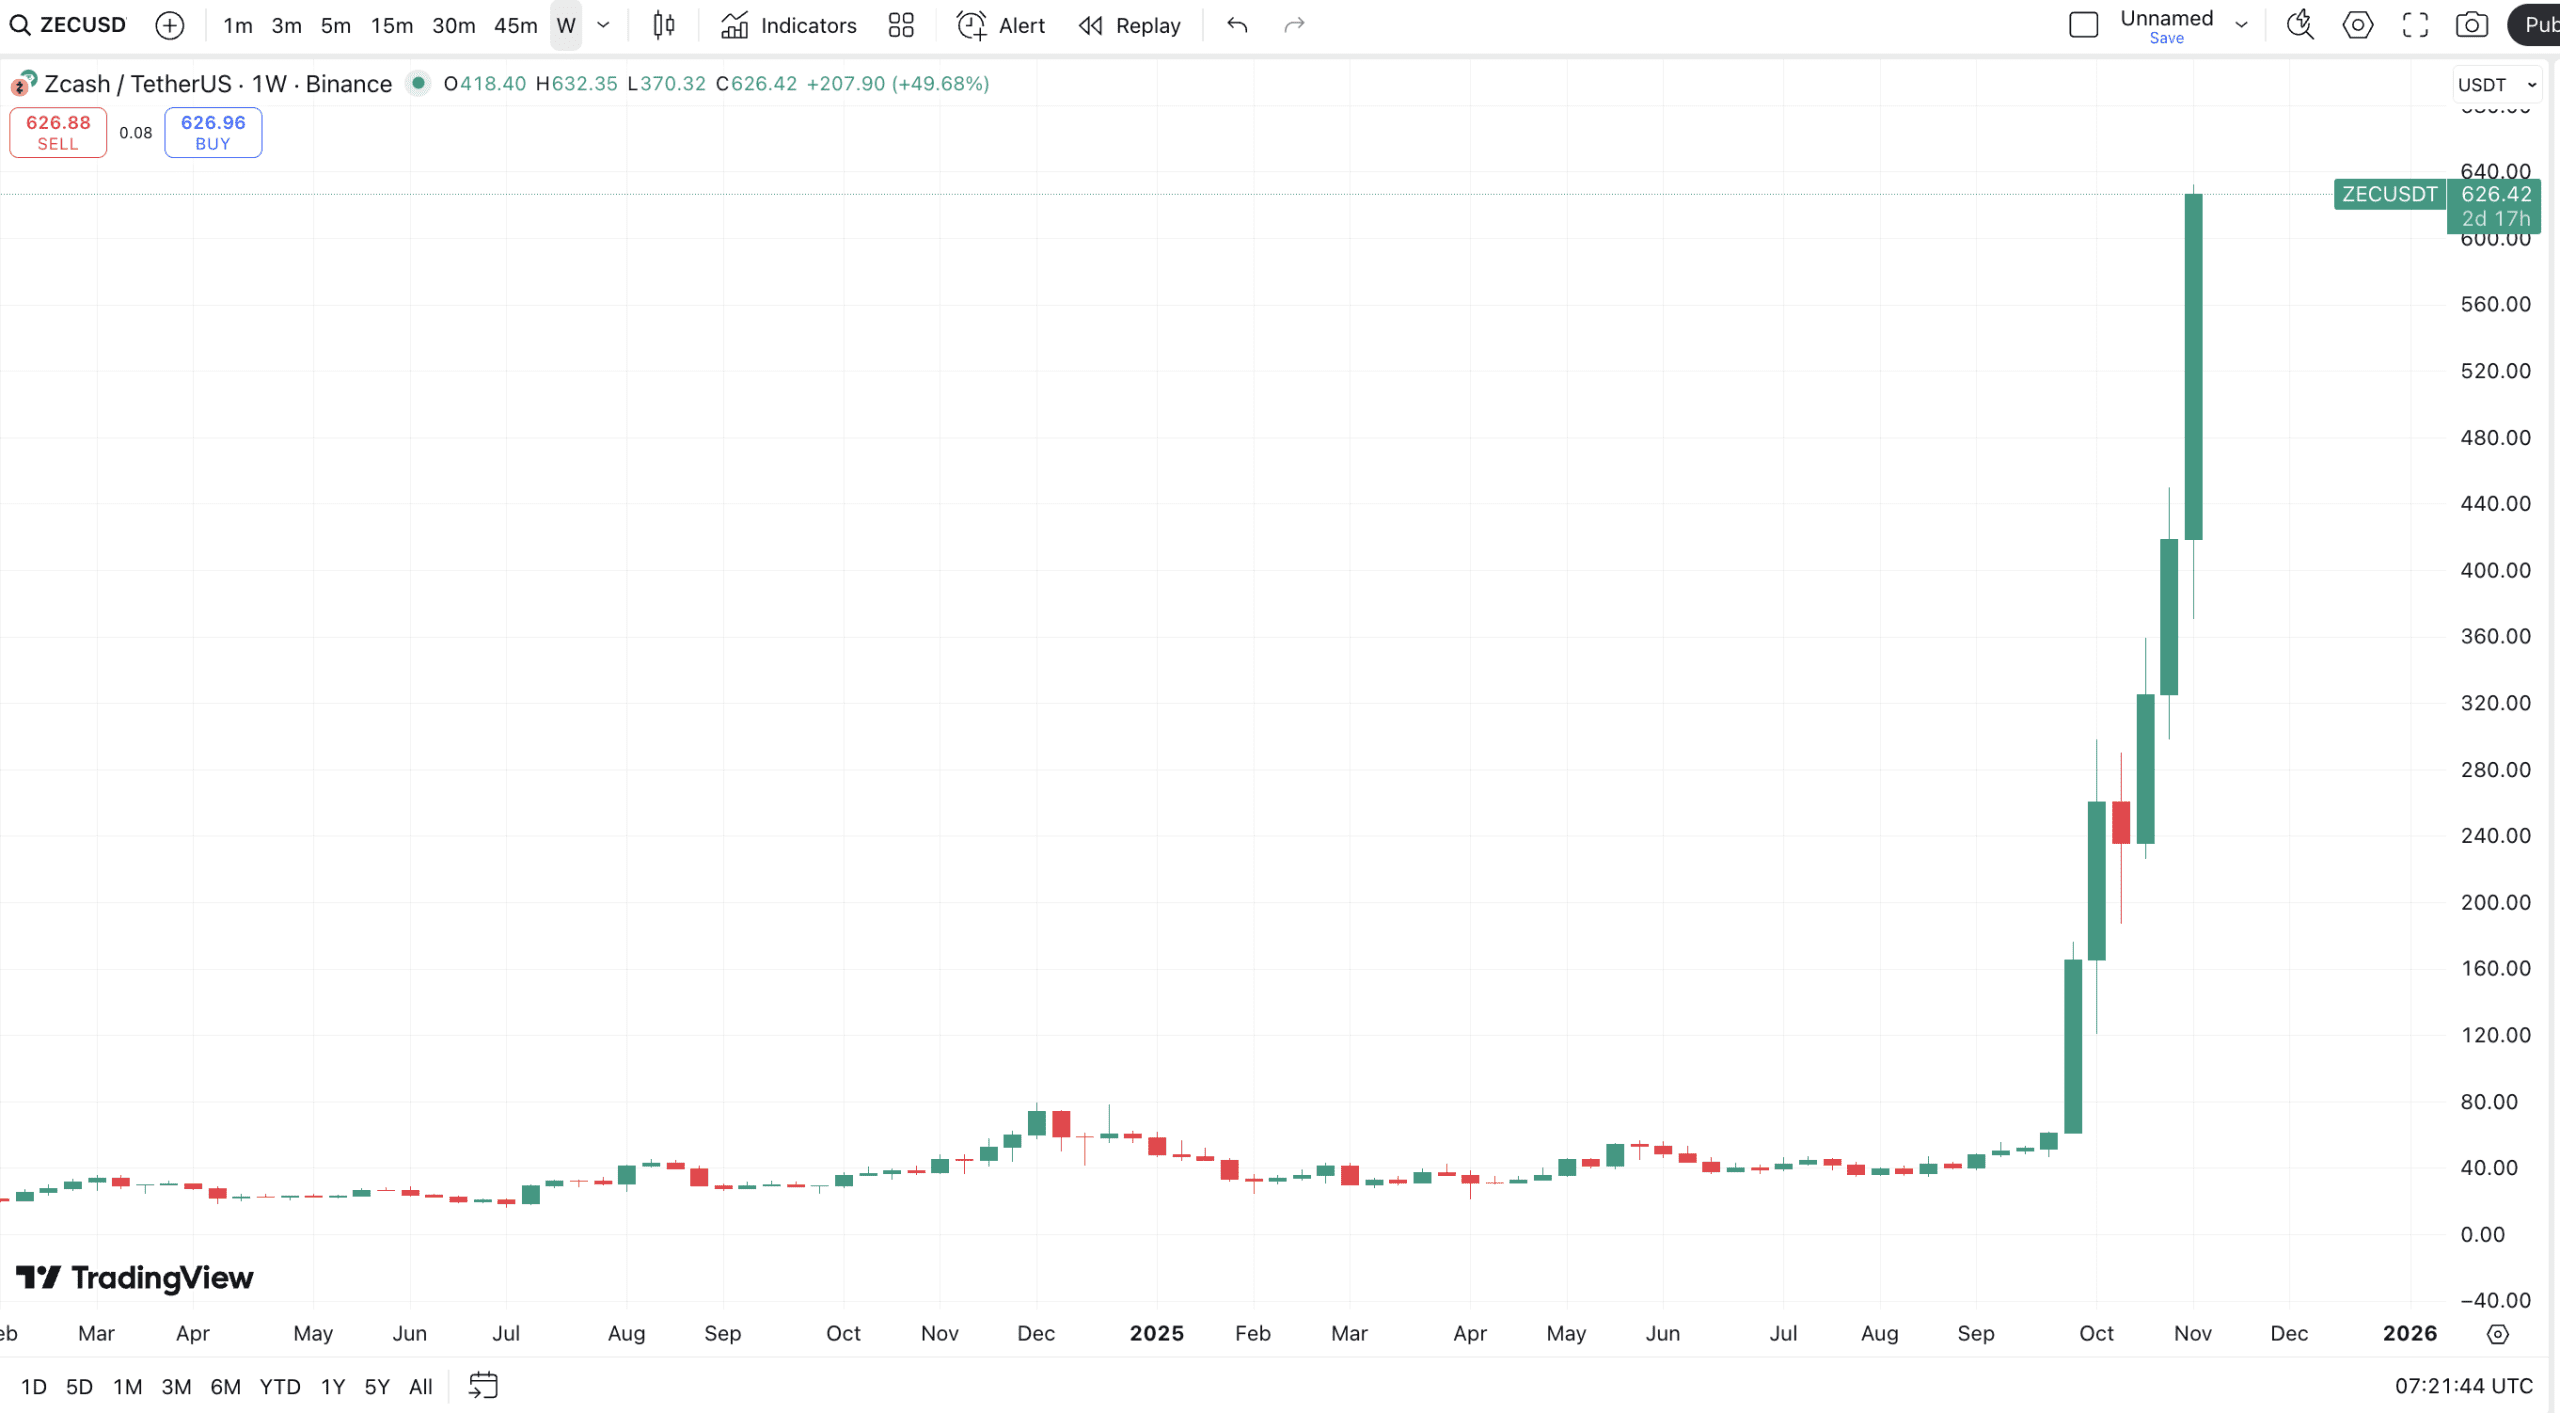Take a chart snapshot with camera icon

point(2472,25)
